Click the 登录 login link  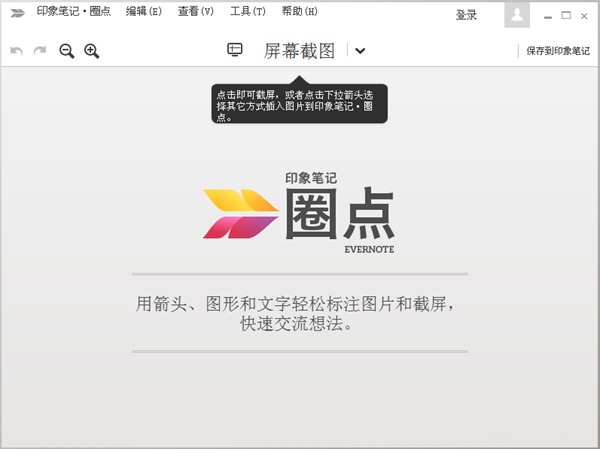(466, 15)
